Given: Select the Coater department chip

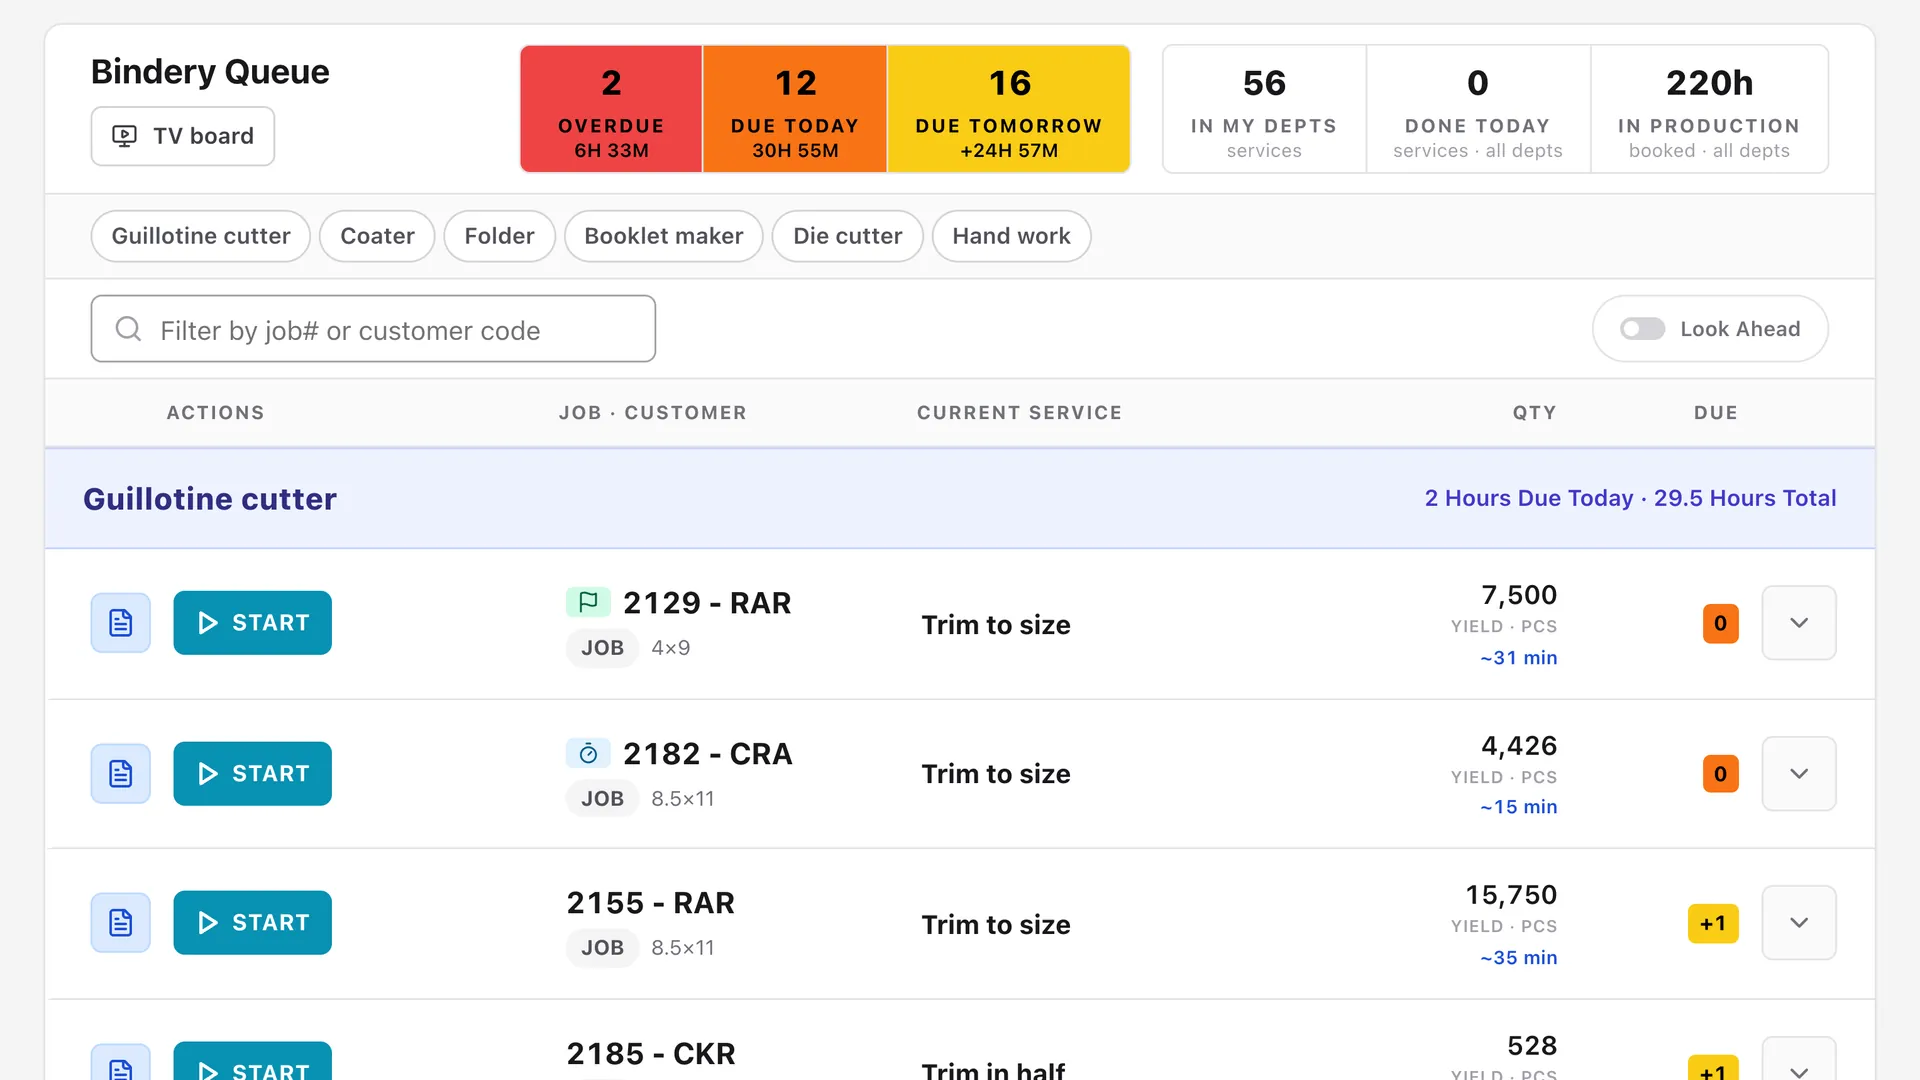Looking at the screenshot, I should point(377,236).
